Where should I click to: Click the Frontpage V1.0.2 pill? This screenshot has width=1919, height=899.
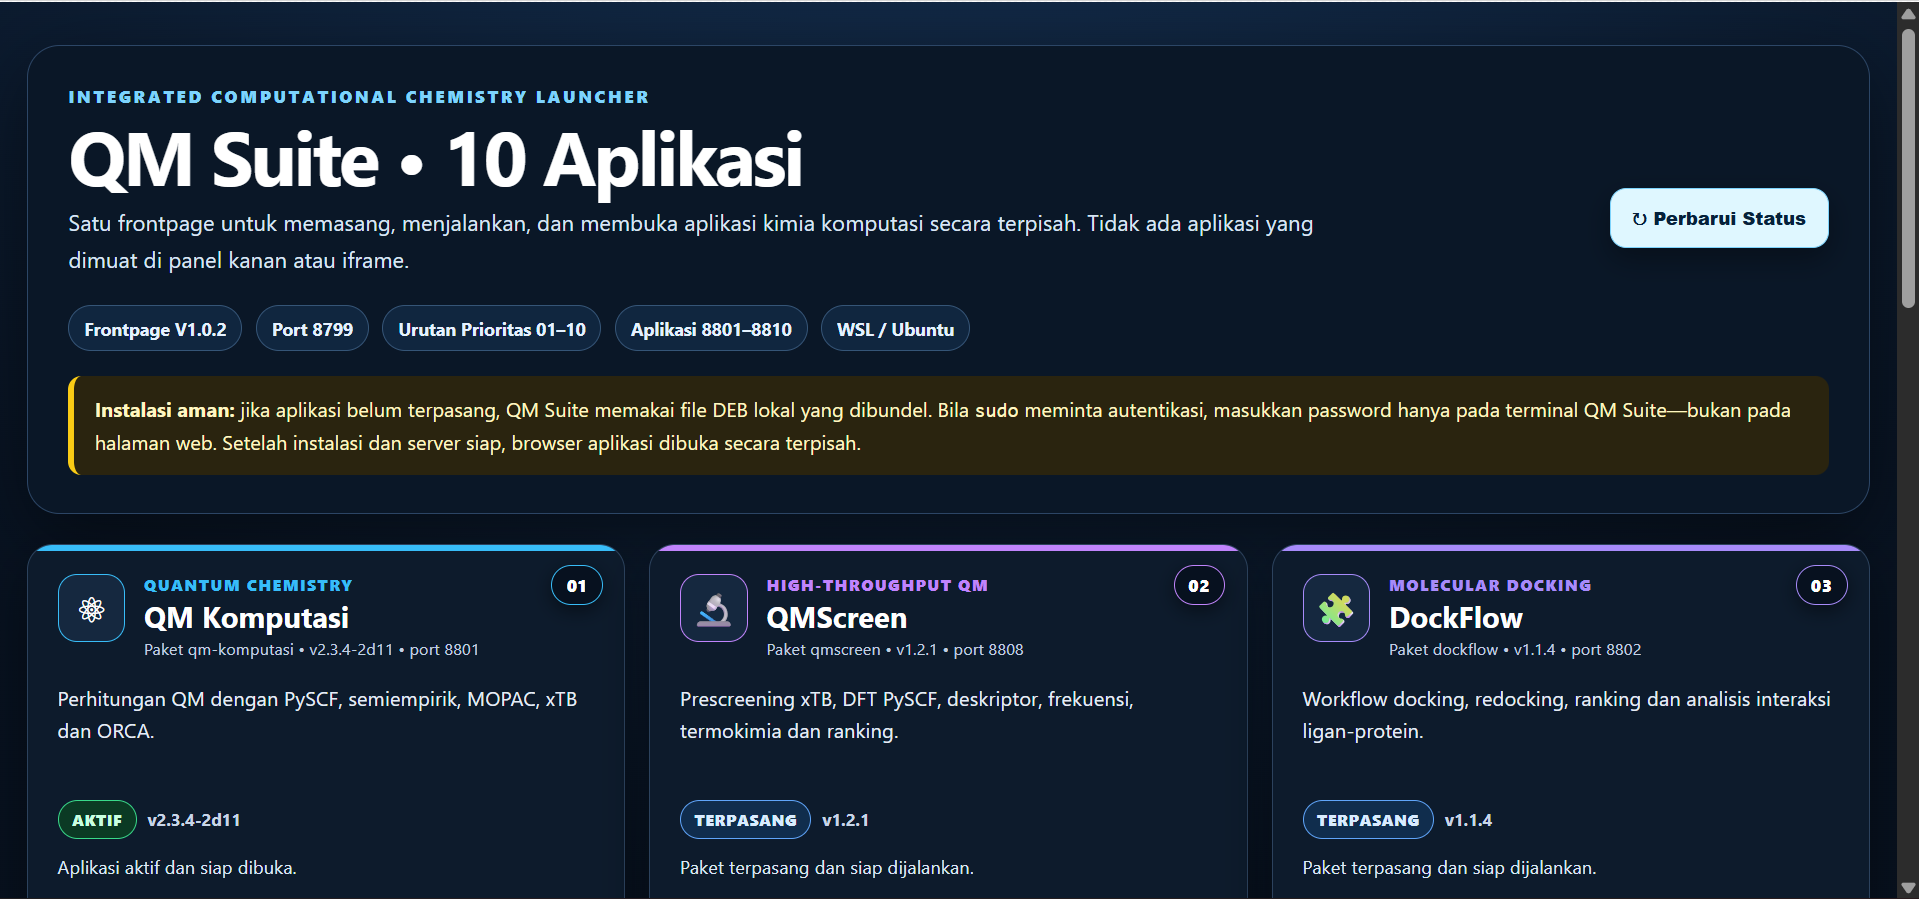[x=155, y=329]
